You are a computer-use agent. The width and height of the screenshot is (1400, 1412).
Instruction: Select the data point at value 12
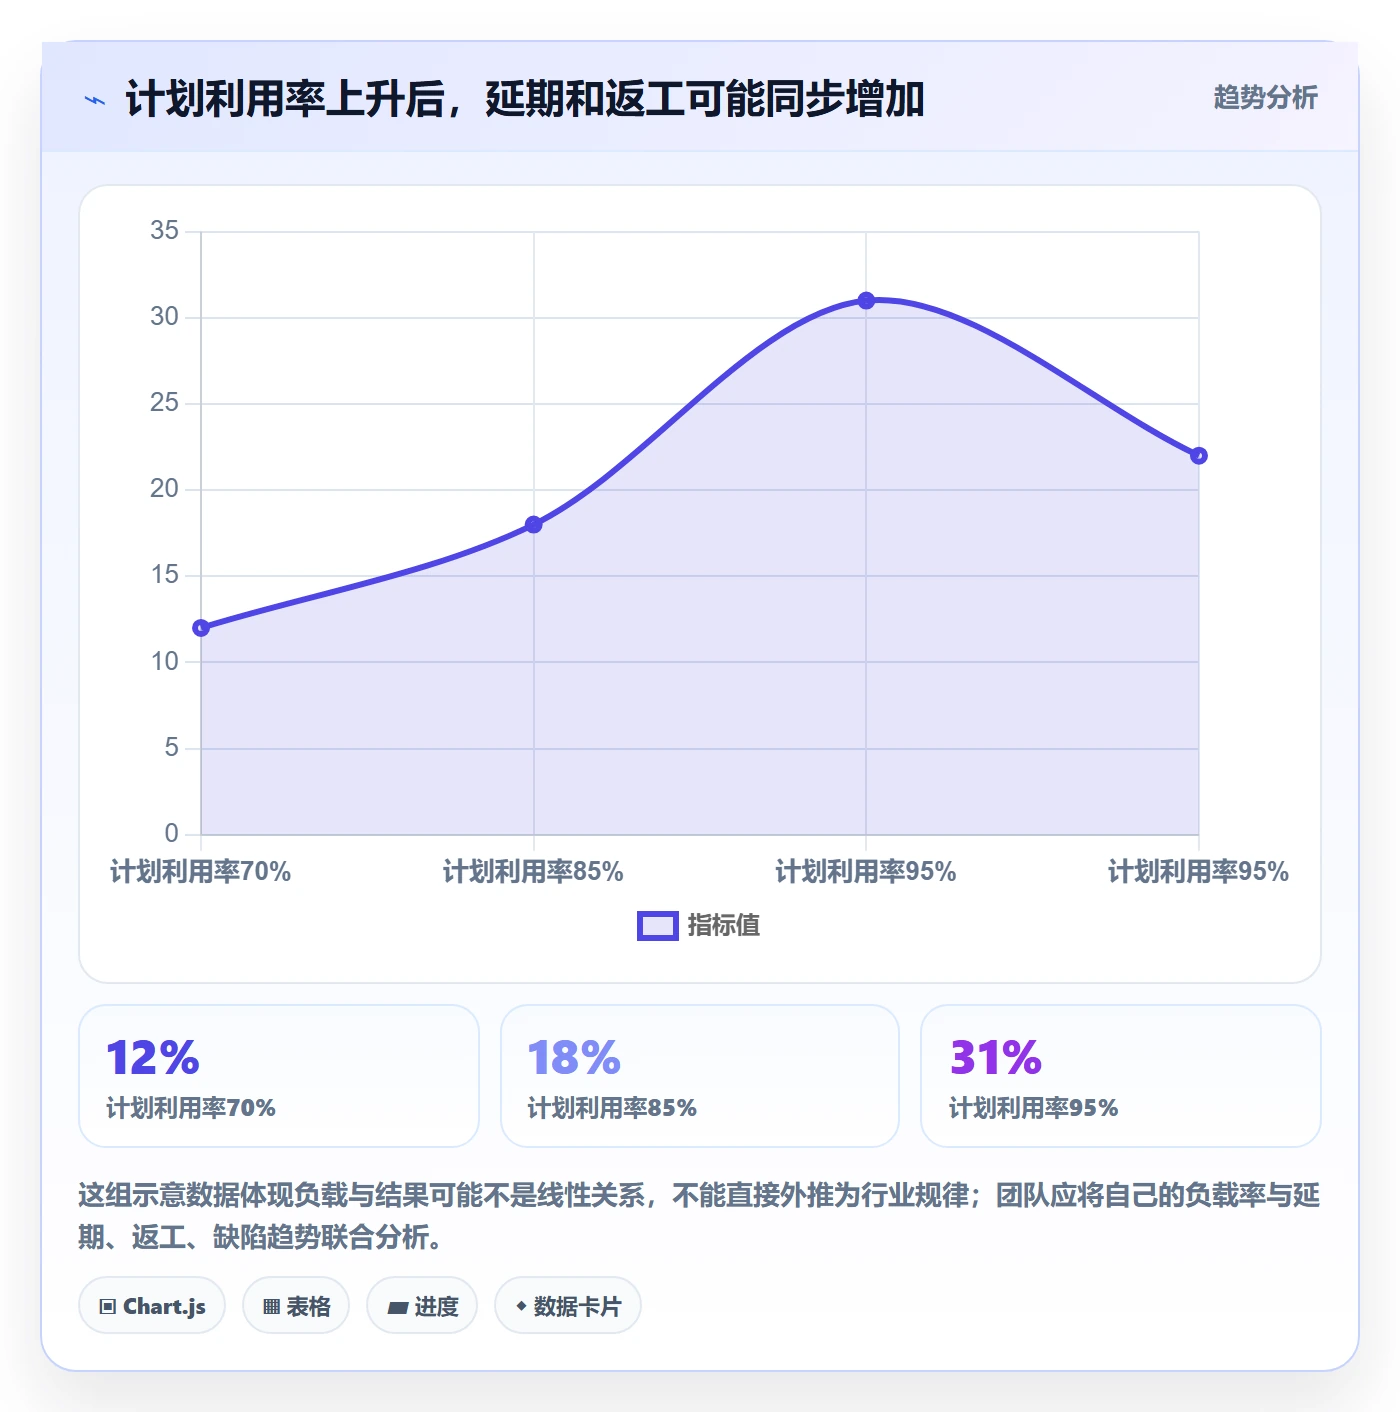(x=201, y=628)
